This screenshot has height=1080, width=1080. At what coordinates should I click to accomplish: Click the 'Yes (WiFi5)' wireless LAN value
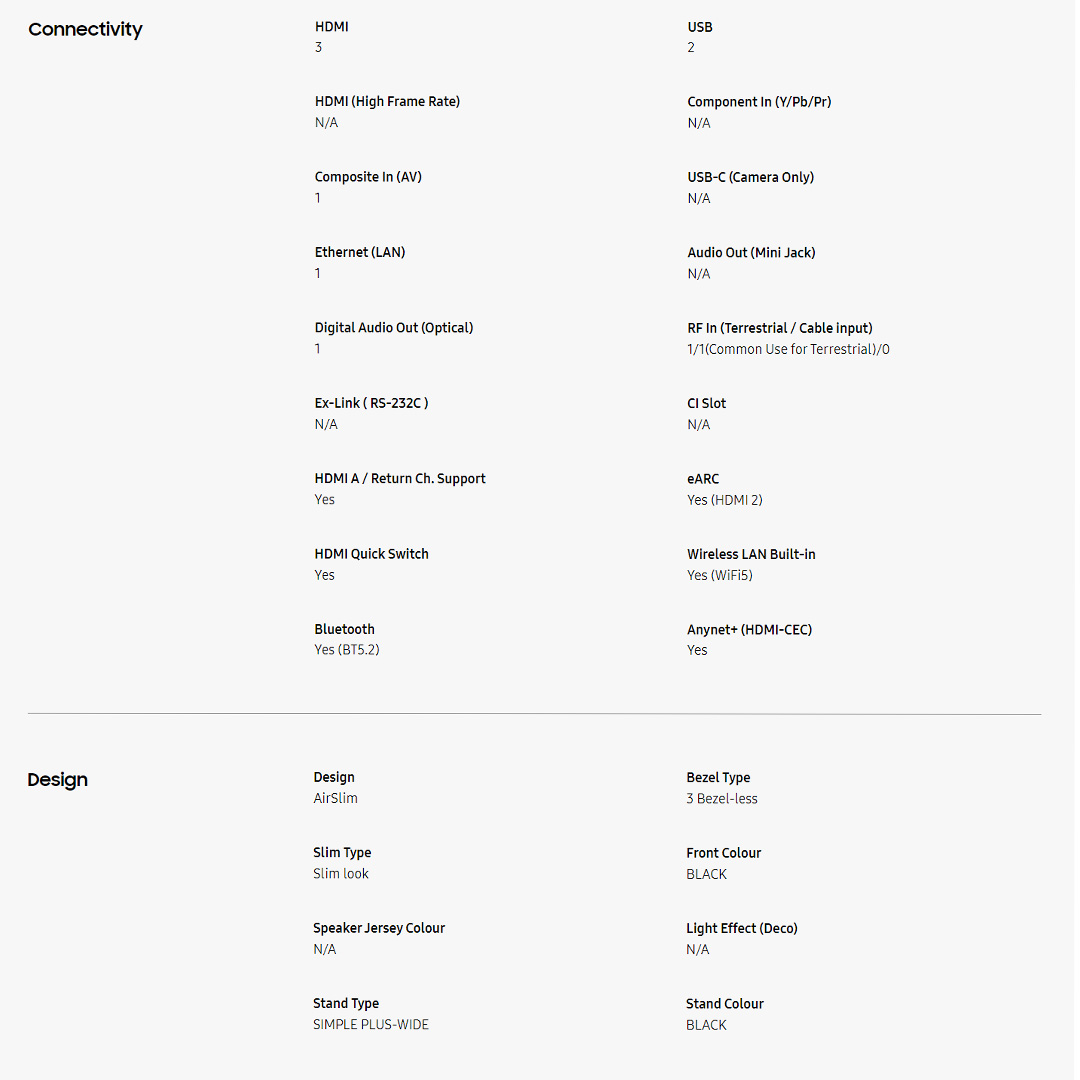pyautogui.click(x=719, y=575)
